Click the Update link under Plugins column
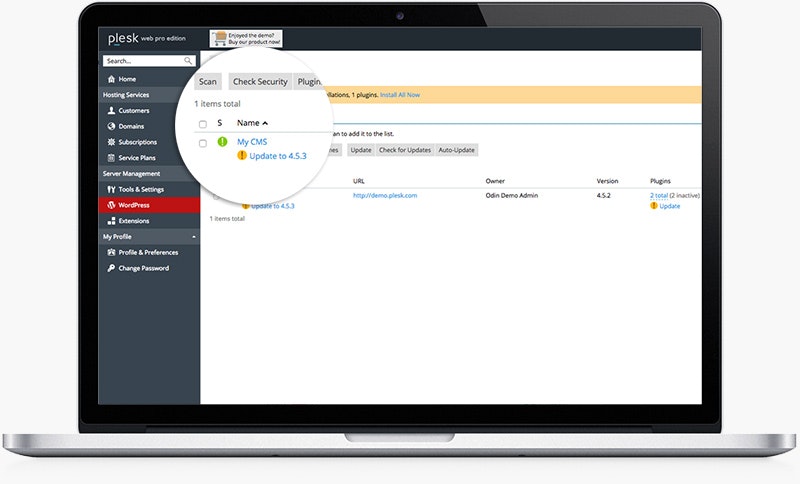Screen dimensions: 800x484 (x=670, y=206)
